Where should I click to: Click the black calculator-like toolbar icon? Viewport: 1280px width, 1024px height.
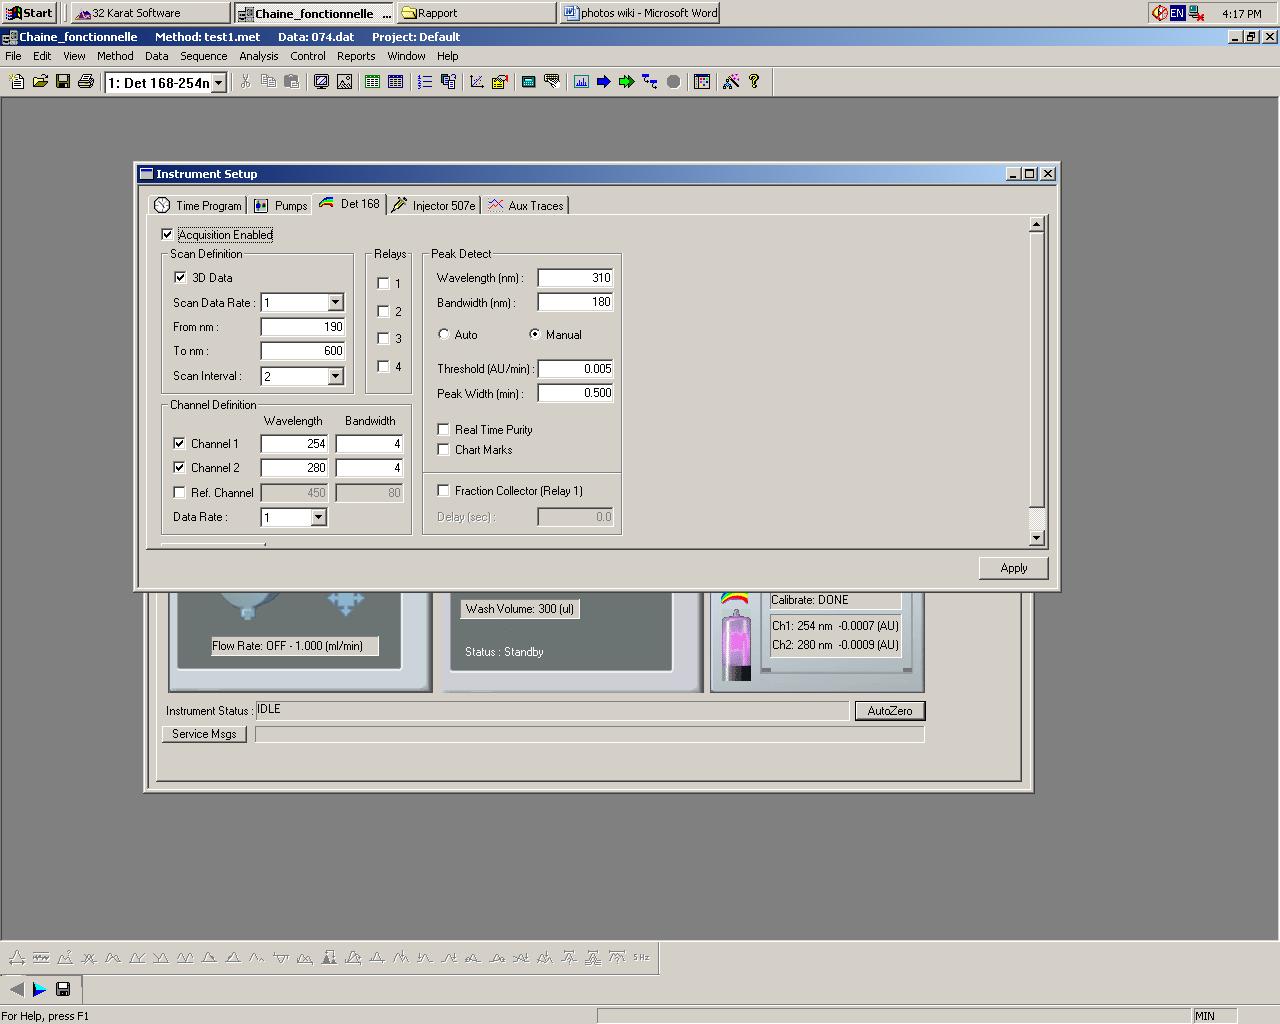(x=529, y=82)
